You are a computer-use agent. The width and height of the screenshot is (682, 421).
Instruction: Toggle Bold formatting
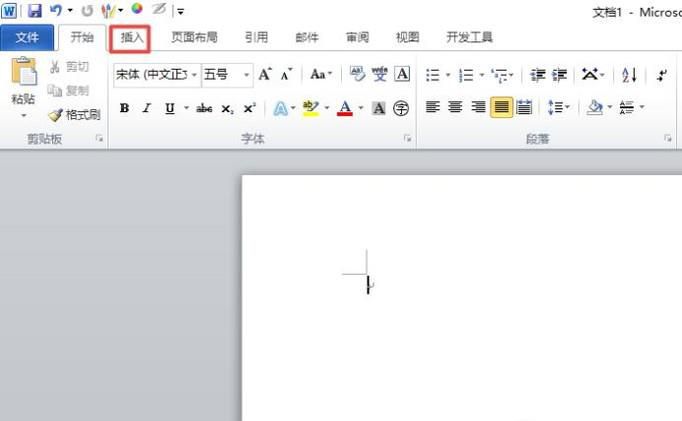pyautogui.click(x=125, y=108)
